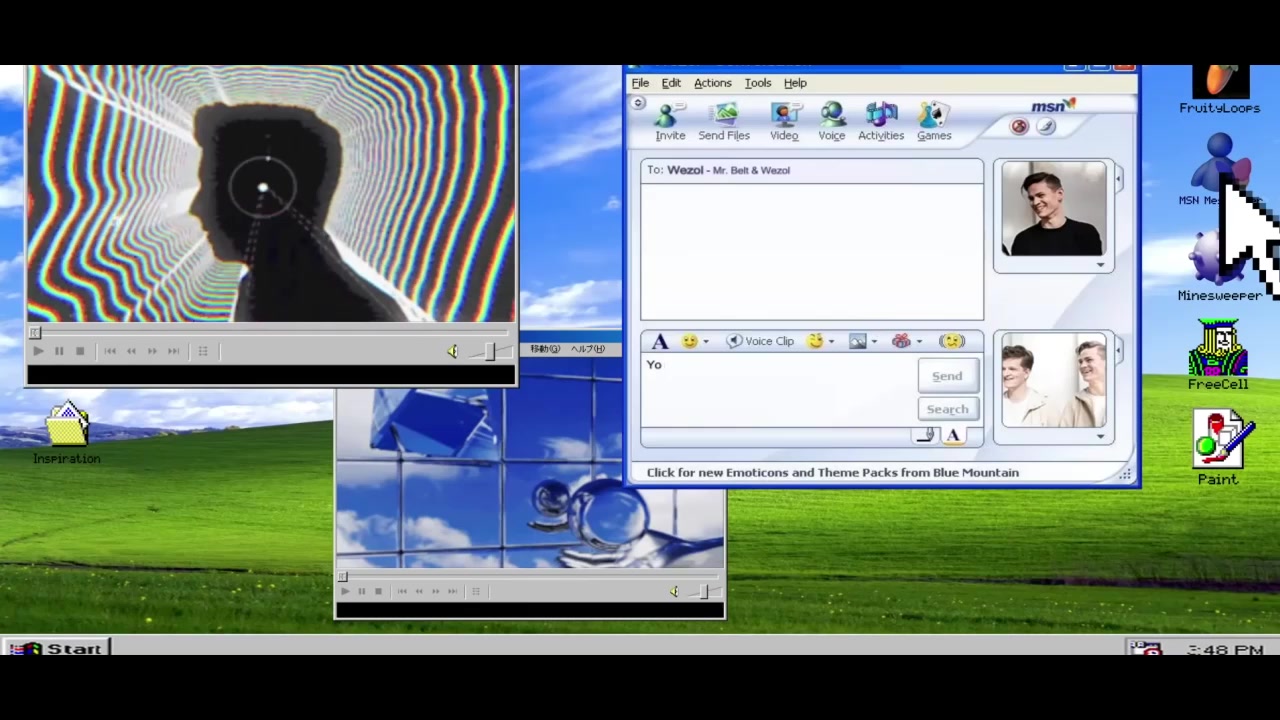Launch Games from the MSN toolbar

pyautogui.click(x=934, y=121)
